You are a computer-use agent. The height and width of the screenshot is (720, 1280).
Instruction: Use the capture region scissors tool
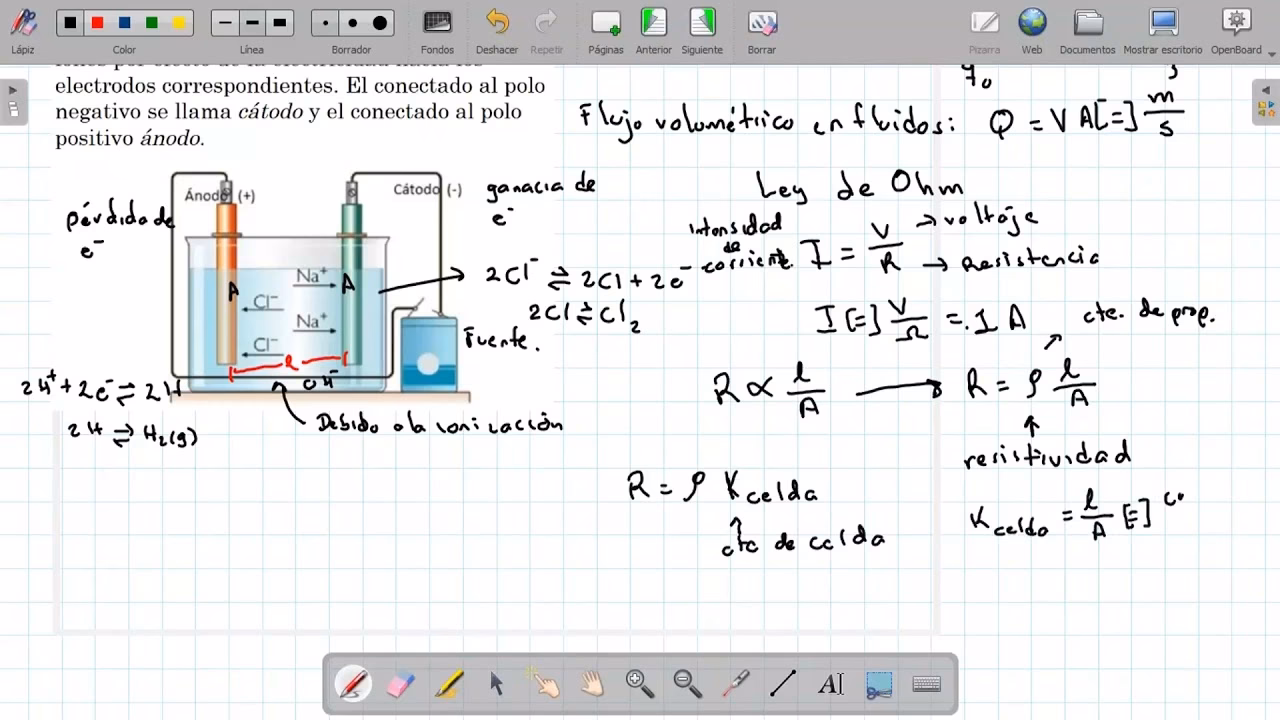(x=879, y=684)
